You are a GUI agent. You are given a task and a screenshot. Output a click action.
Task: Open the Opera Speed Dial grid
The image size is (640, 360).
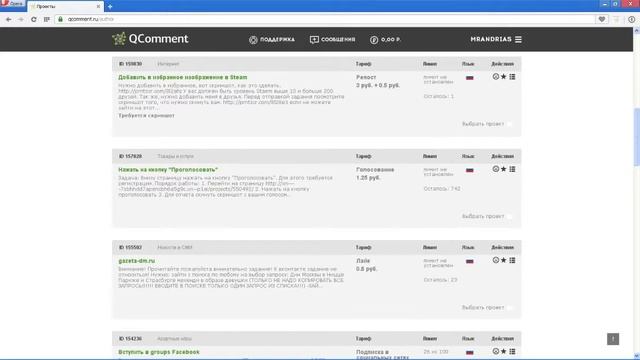point(47,19)
